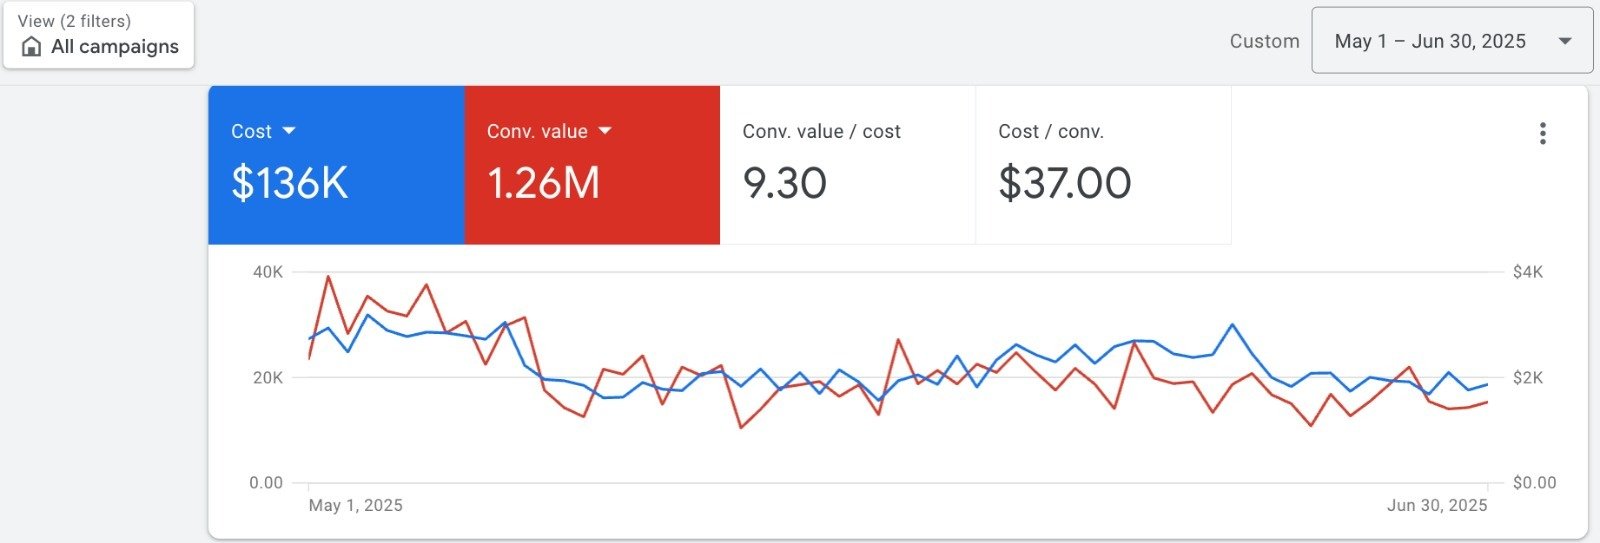The width and height of the screenshot is (1600, 543).
Task: Toggle the Cost / conv. metric card
Action: tap(1103, 165)
